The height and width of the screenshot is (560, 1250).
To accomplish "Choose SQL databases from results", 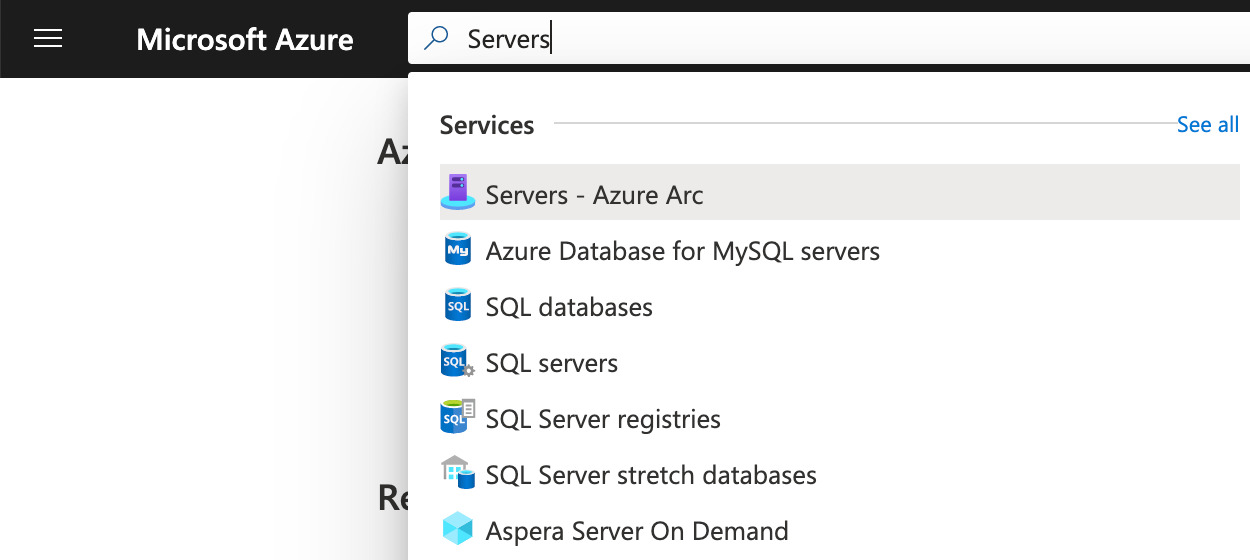I will pyautogui.click(x=840, y=306).
